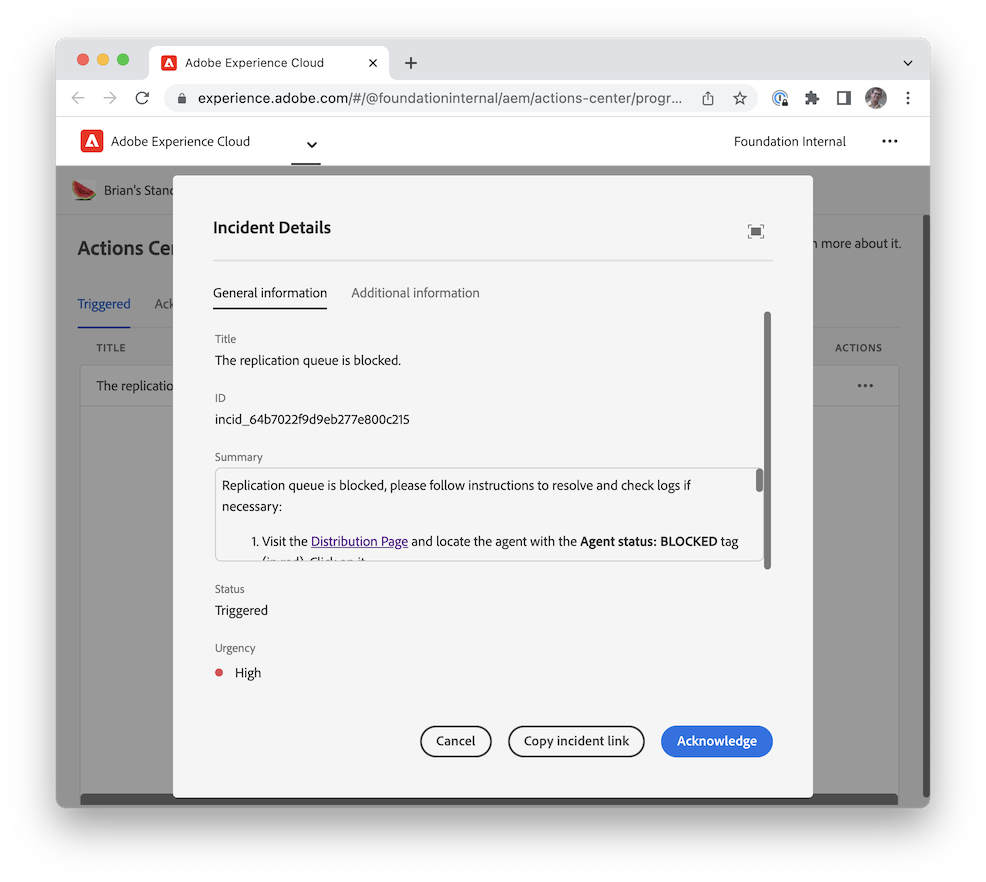Click the watermelon program icon
986x882 pixels.
pos(84,190)
